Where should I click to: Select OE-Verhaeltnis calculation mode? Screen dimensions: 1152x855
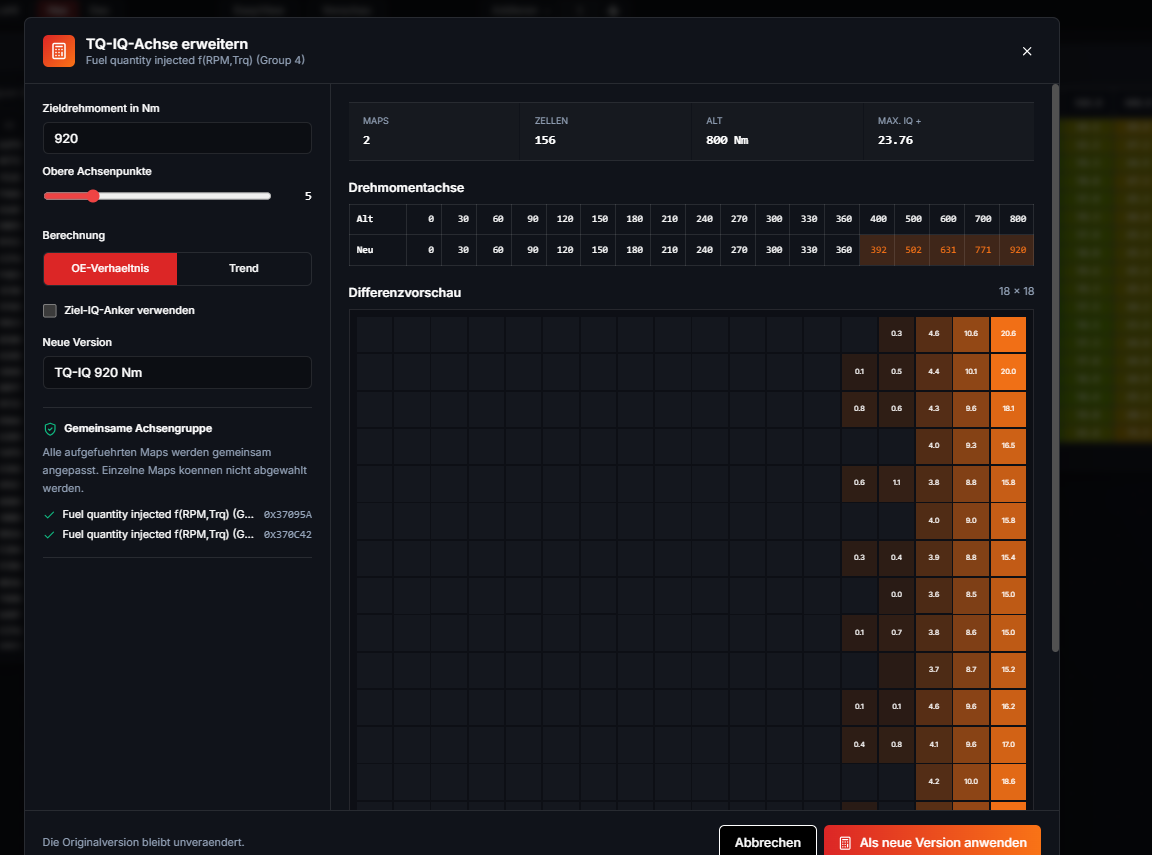click(110, 269)
